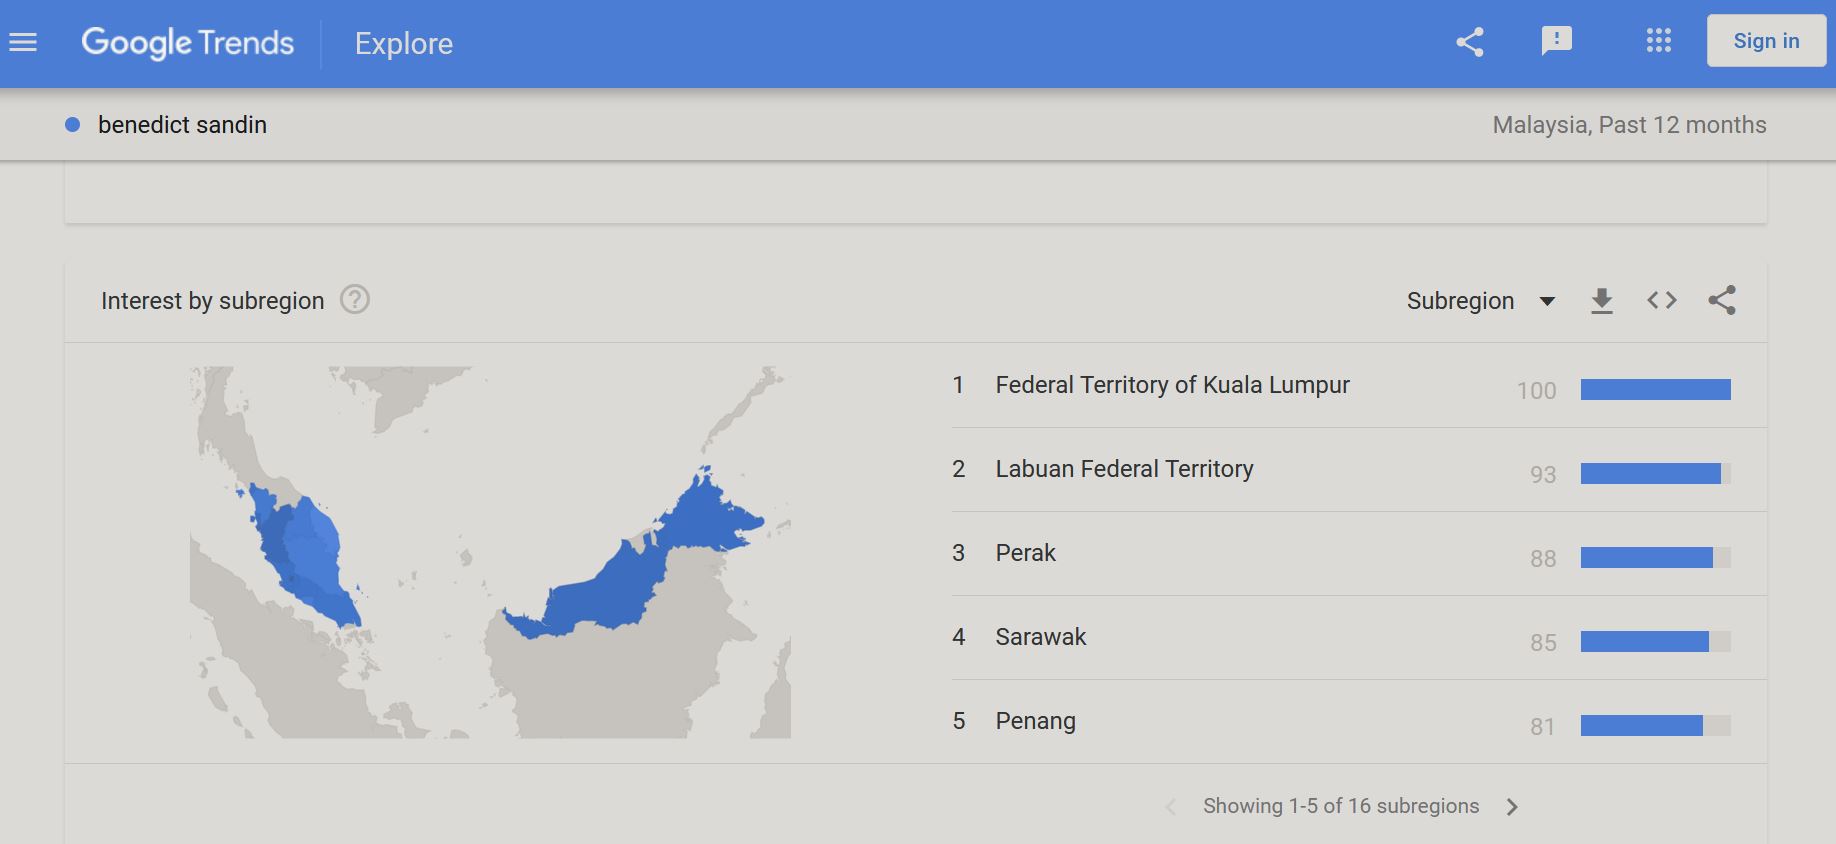Click the Penang 81 interest bar
1836x844 pixels.
pos(1656,726)
